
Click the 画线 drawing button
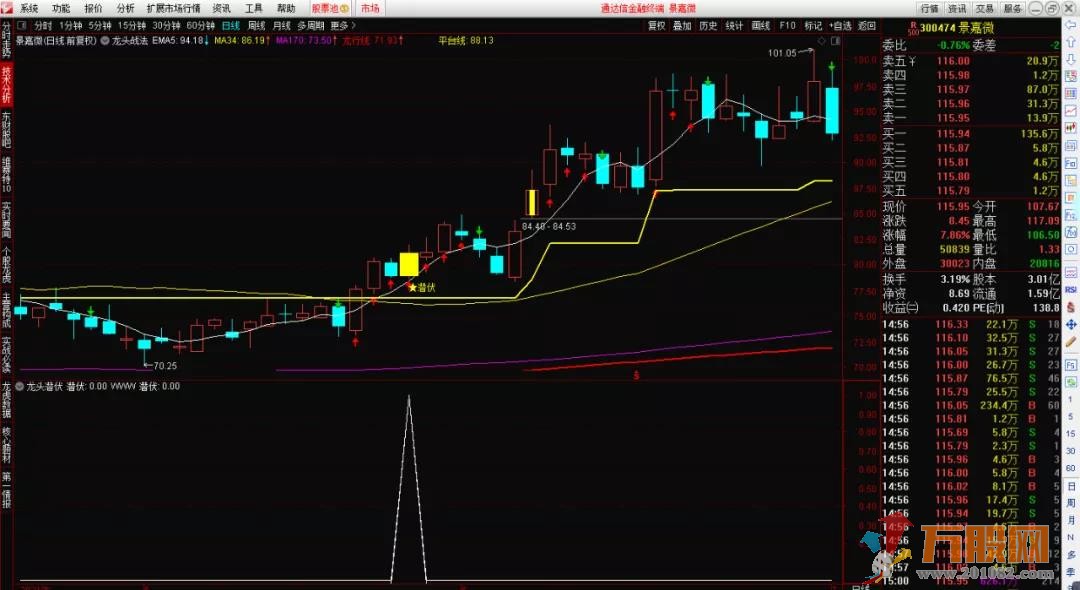coord(760,25)
